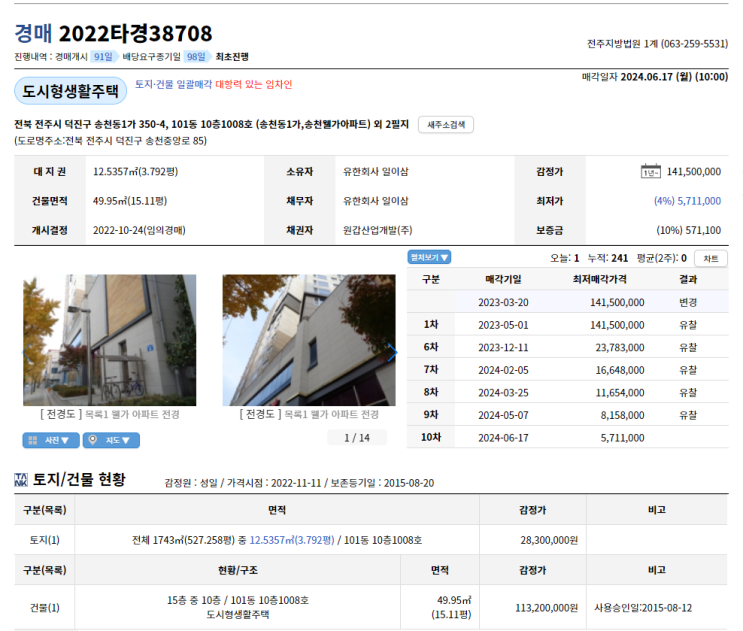Viewport: 743px width, 631px height.
Task: Select the 1차 2023-05-01 auction row
Action: click(x=568, y=325)
